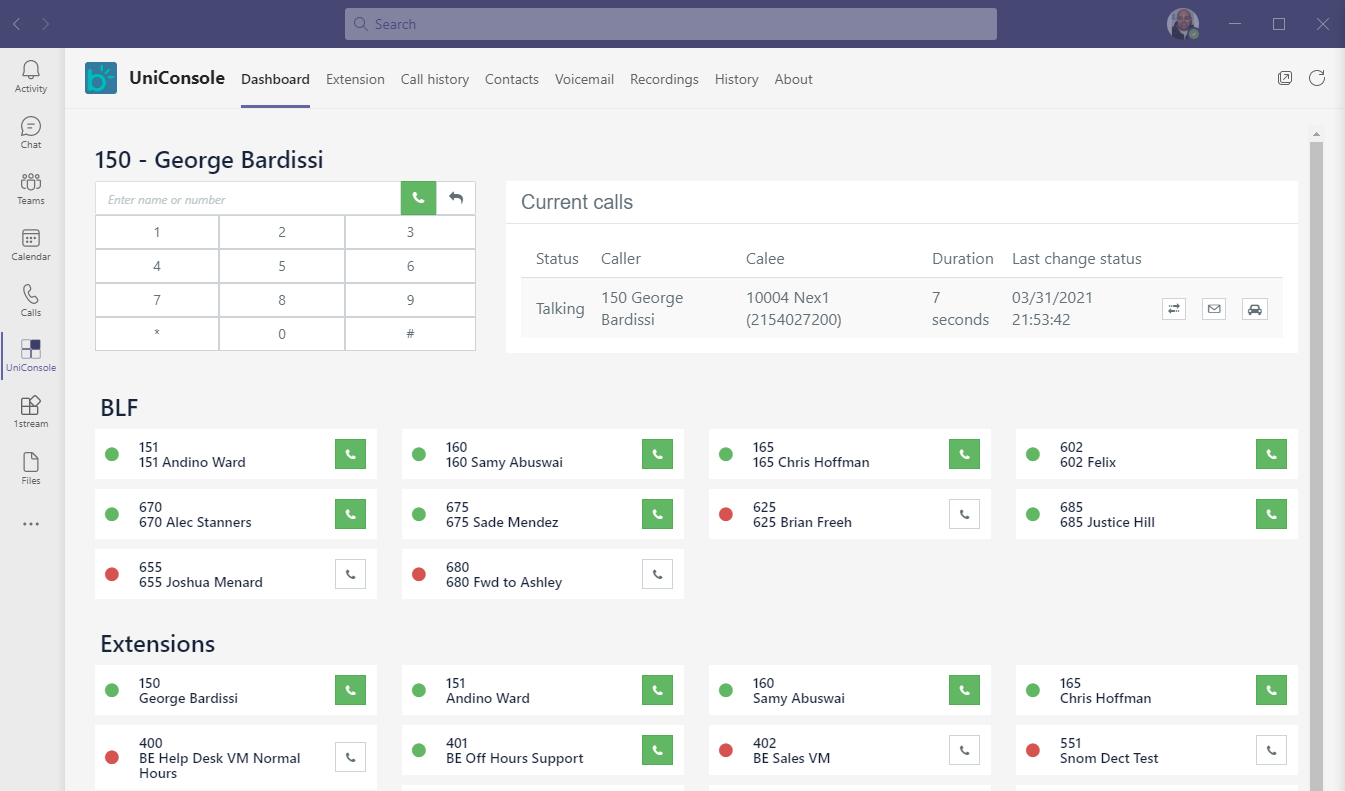Click the UniConsole logo icon
The width and height of the screenshot is (1345, 791).
pos(101,78)
